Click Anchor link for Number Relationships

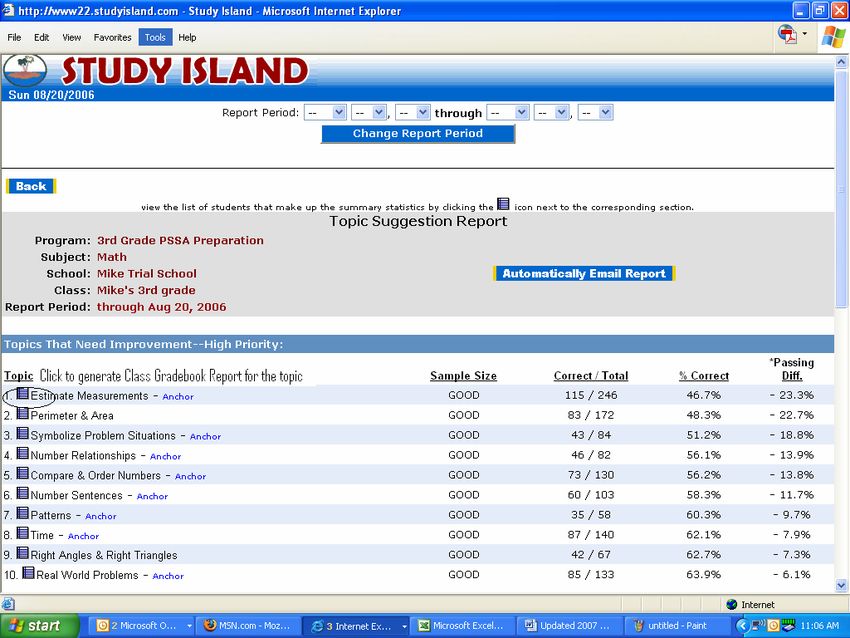(x=165, y=456)
